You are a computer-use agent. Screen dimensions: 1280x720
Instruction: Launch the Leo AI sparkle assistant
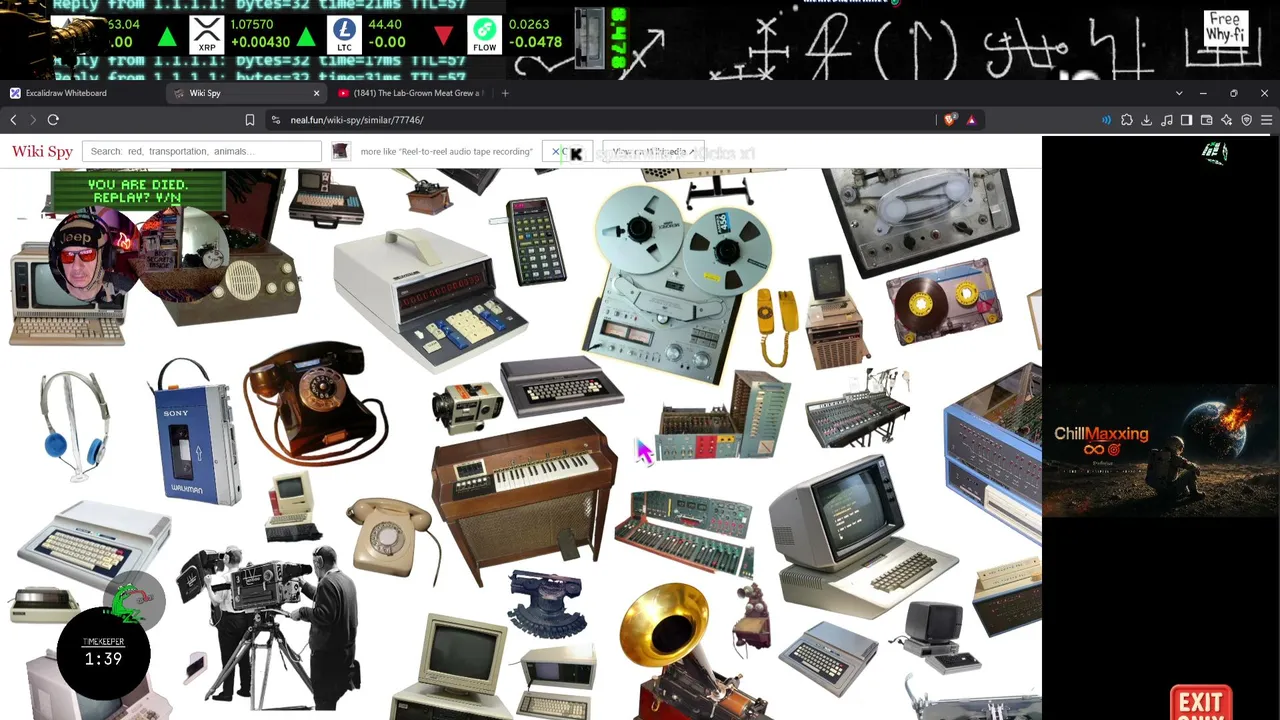click(x=1227, y=120)
